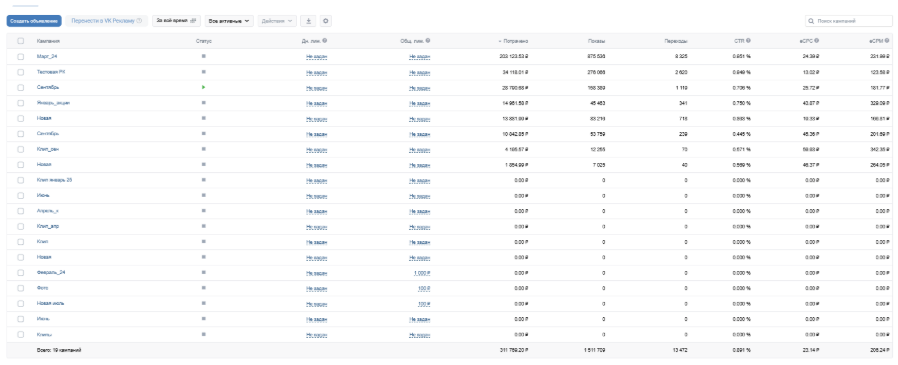Open table settings gear icon
Screen dimensions: 898x365
[x=325, y=21]
